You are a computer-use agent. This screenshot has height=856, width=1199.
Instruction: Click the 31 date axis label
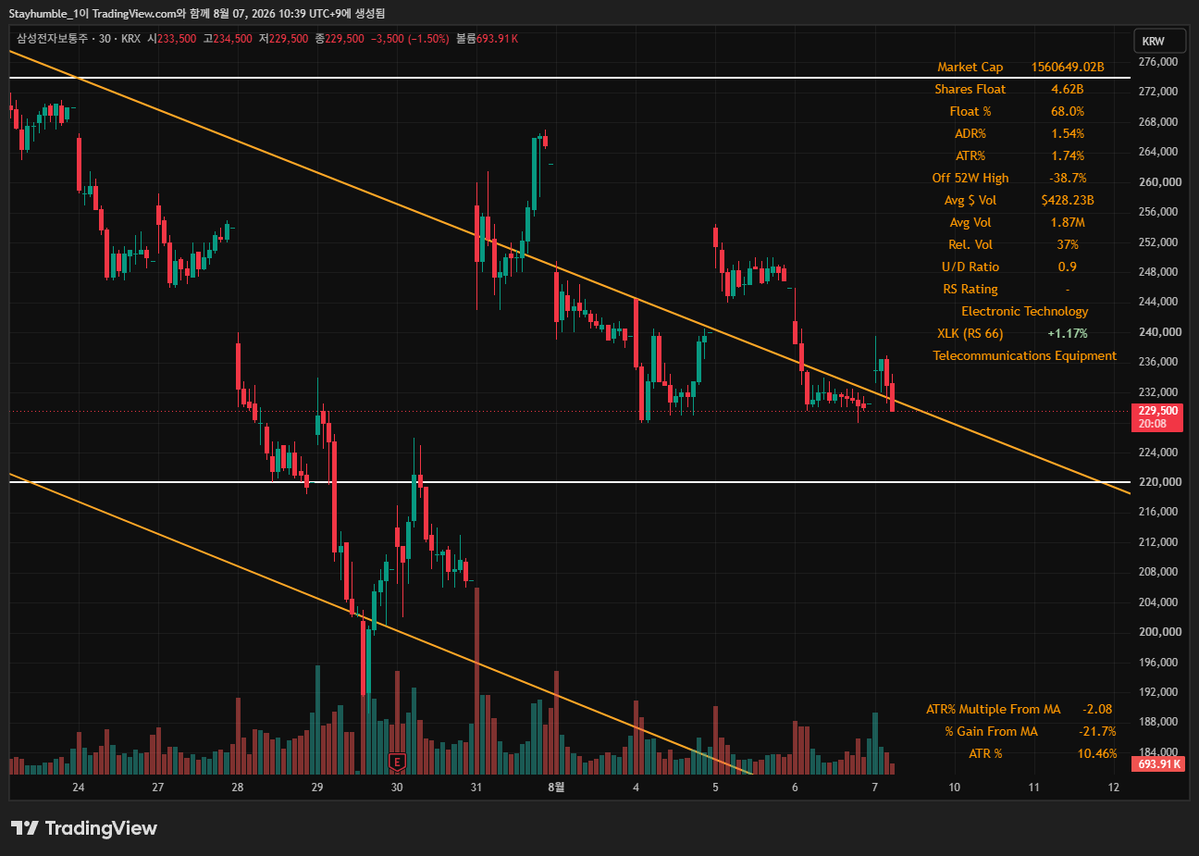[476, 787]
